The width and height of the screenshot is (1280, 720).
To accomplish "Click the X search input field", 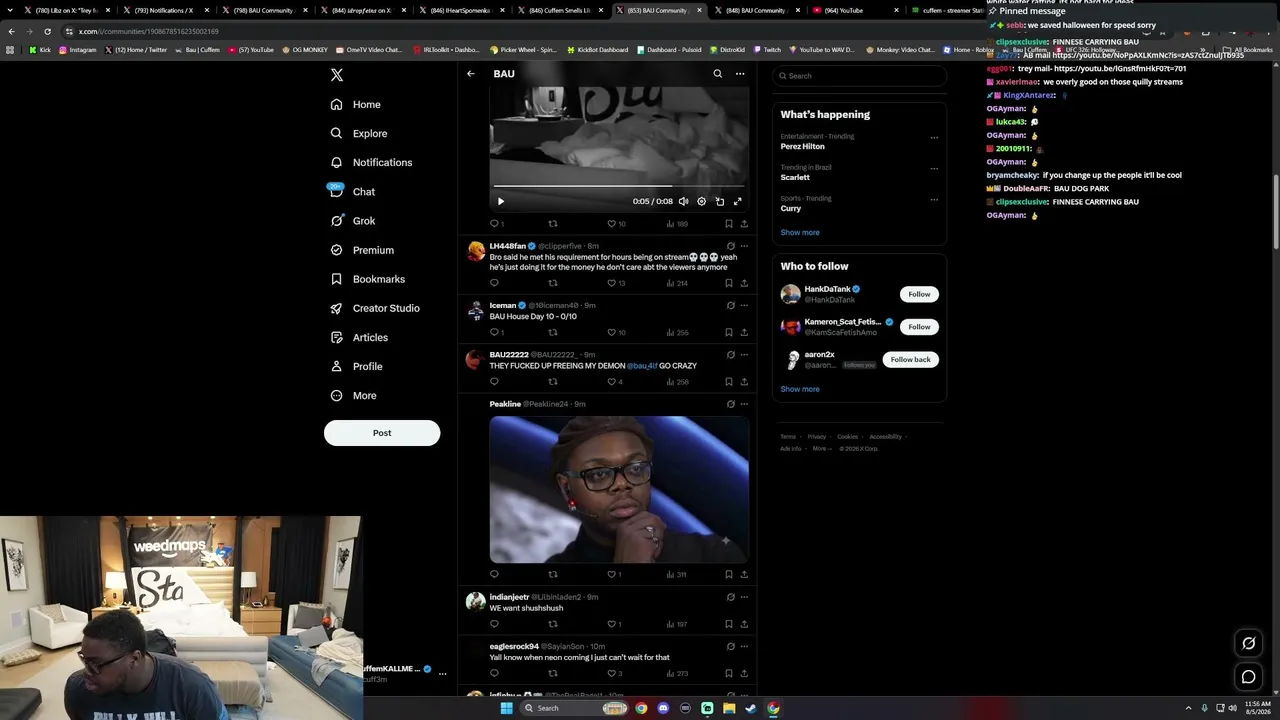I will (x=859, y=76).
